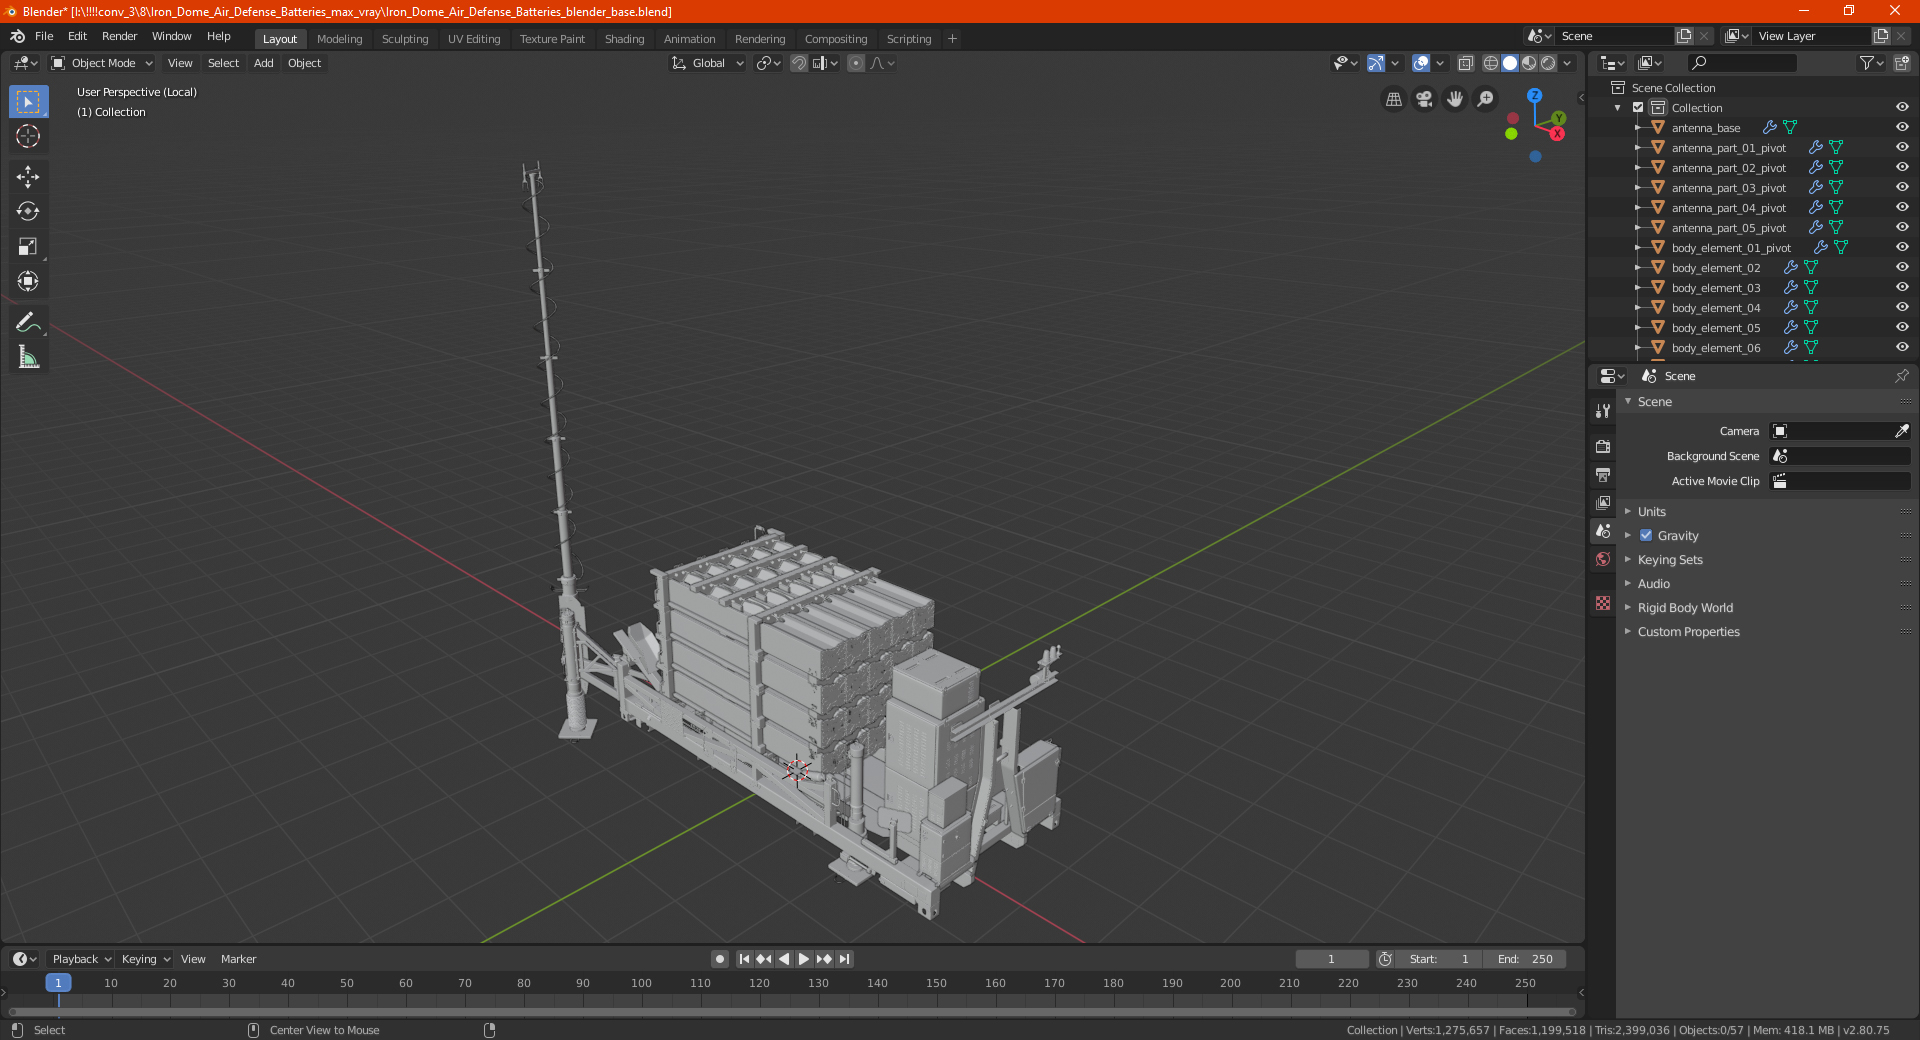
Task: Switch to wireframe viewport shading
Action: 1490,63
